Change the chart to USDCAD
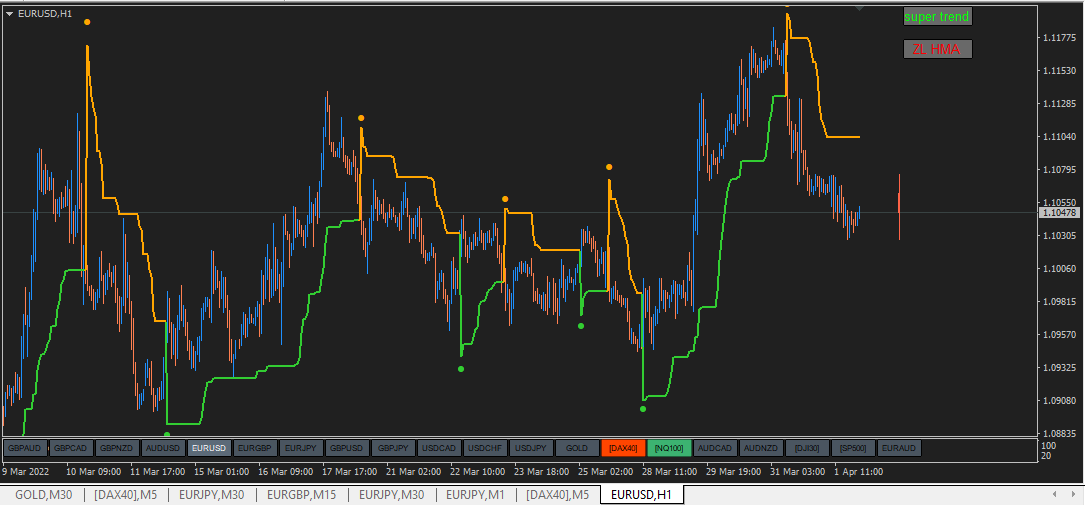The width and height of the screenshot is (1085, 506). [439, 449]
